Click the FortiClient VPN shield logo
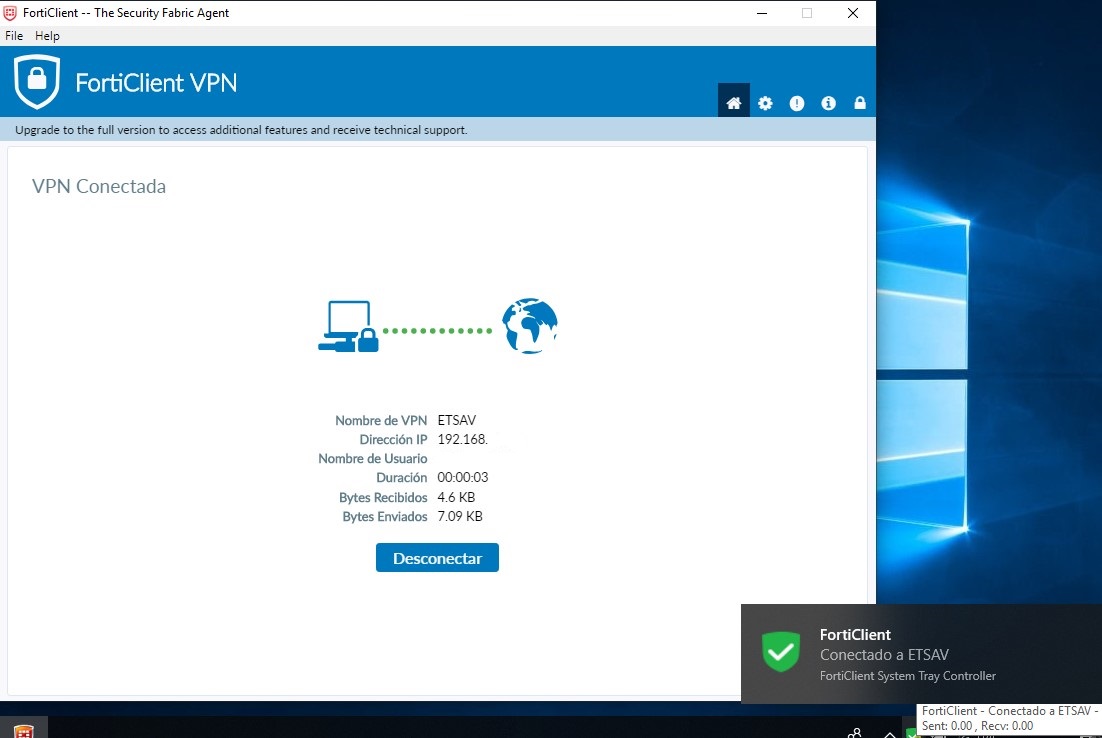 click(37, 82)
